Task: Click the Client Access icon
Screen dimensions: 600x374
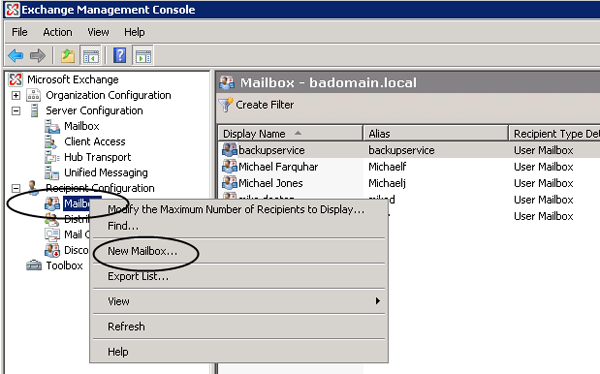Action: pyautogui.click(x=51, y=142)
